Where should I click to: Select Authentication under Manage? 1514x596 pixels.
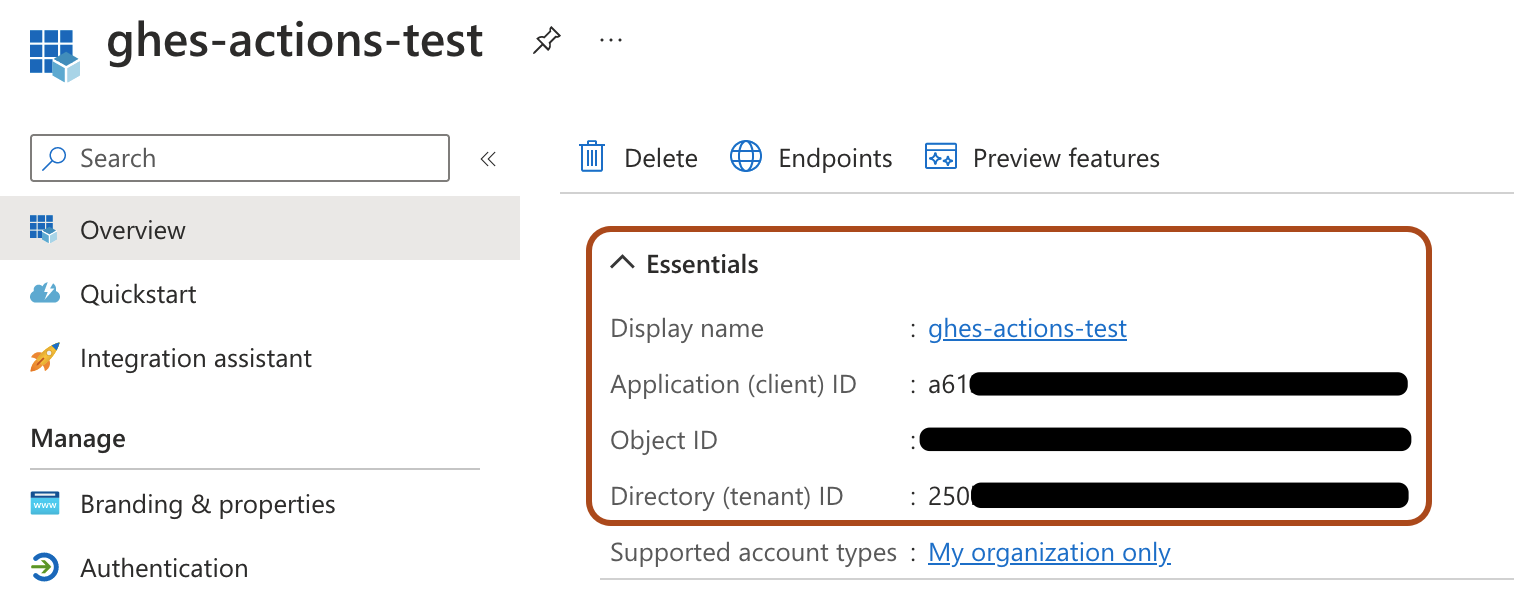coord(164,568)
